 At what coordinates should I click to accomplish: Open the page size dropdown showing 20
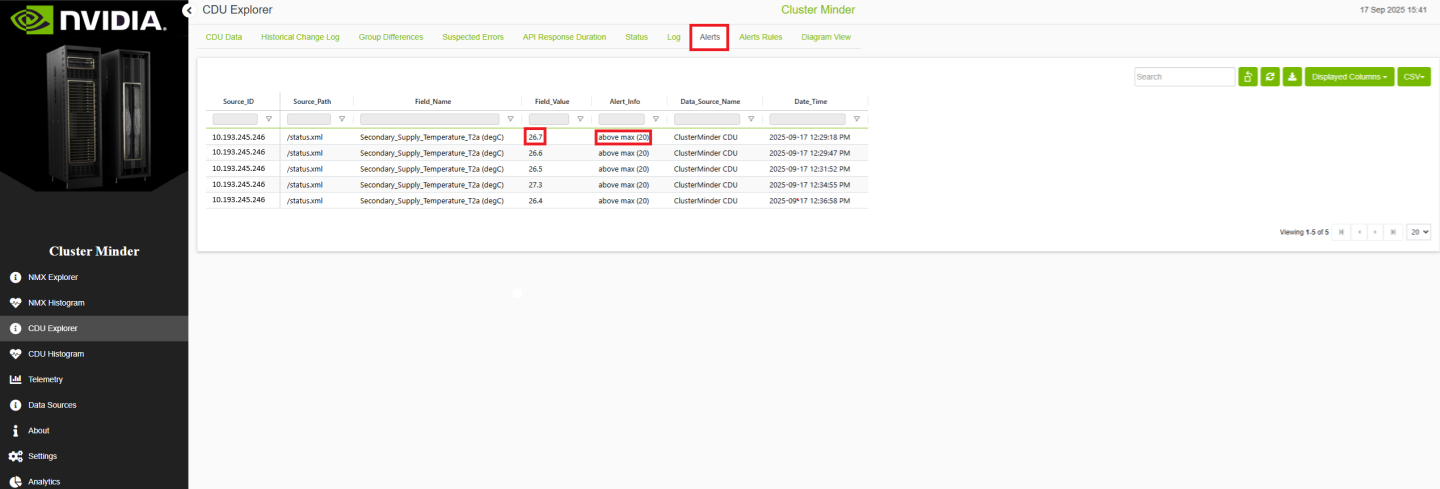point(1418,232)
